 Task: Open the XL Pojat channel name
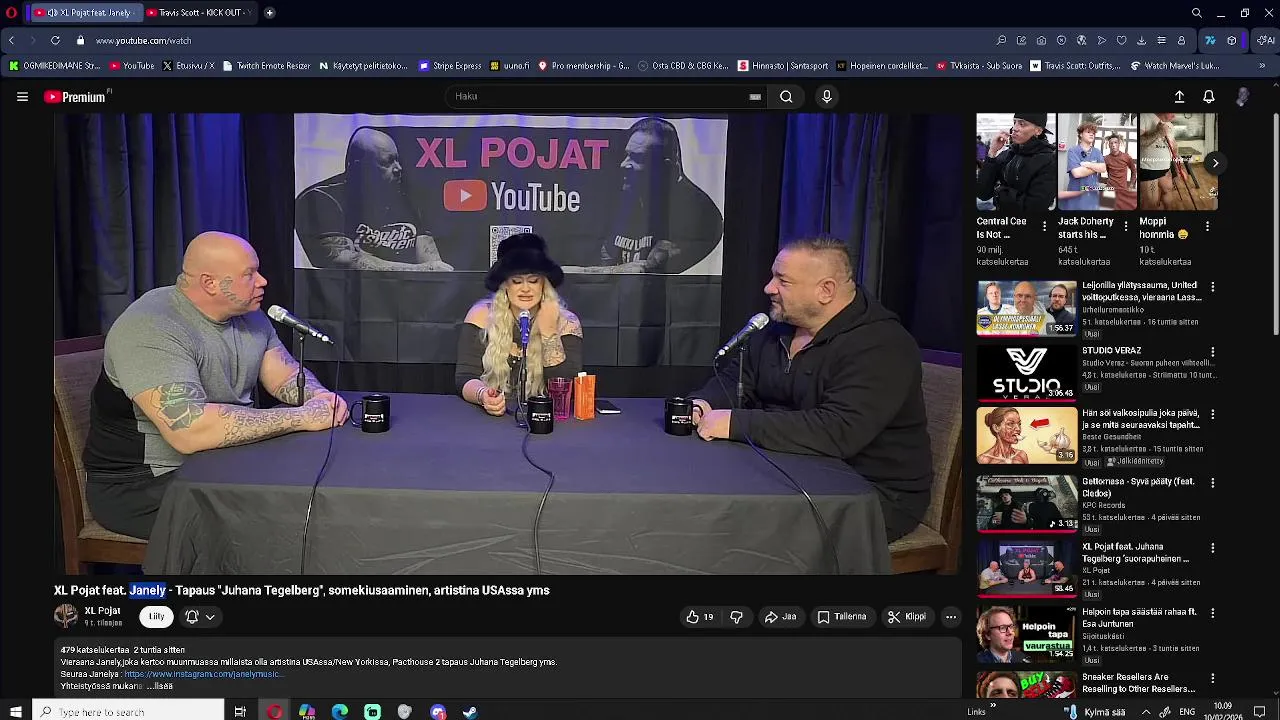102,611
